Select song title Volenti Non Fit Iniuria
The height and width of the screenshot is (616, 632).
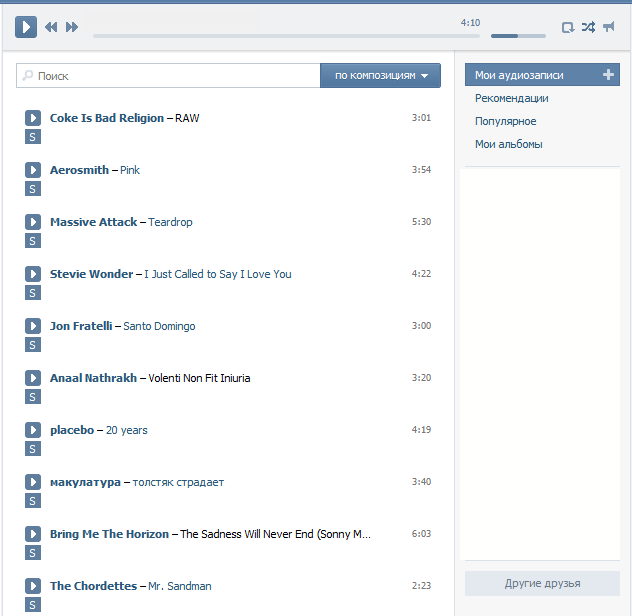click(x=199, y=378)
